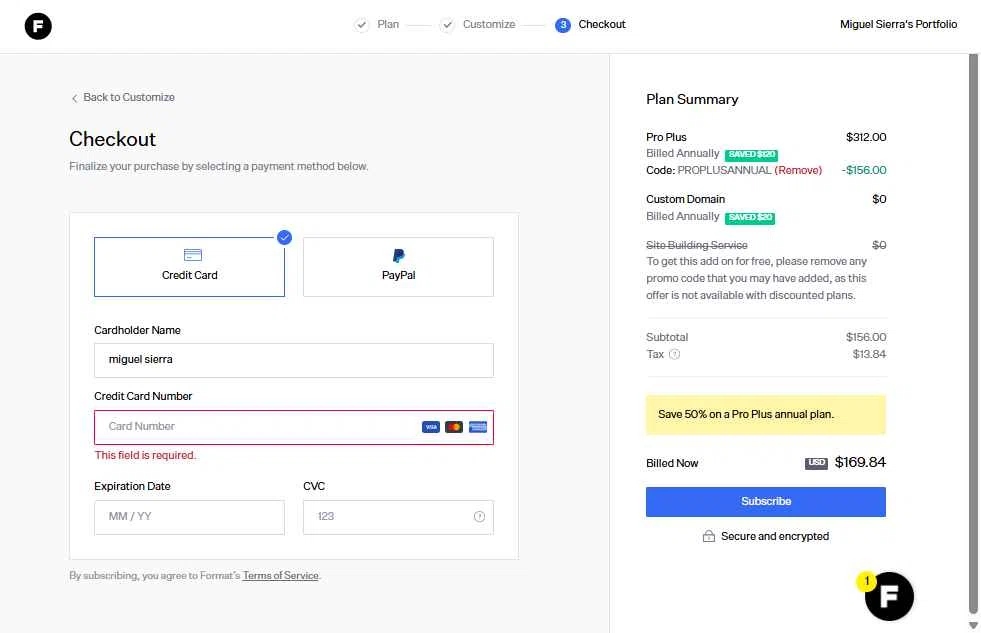The width and height of the screenshot is (981, 633).
Task: Focus the Credit Card Number field
Action: click(294, 427)
